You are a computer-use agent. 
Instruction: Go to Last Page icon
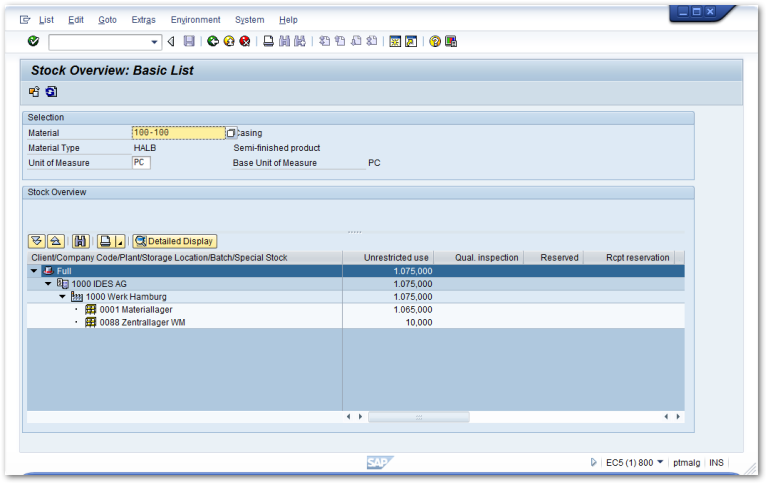click(372, 41)
